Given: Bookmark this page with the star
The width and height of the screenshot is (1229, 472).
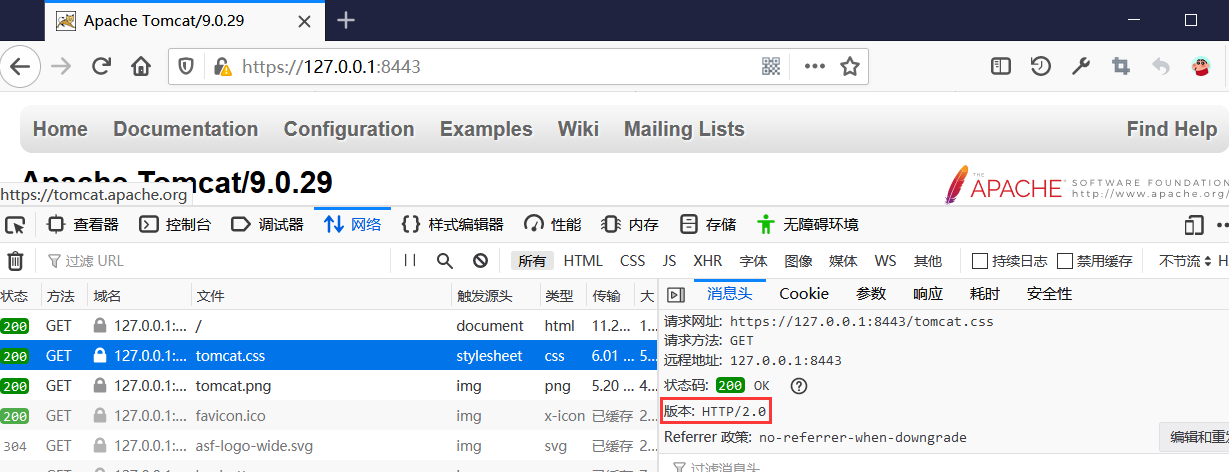Looking at the screenshot, I should click(850, 67).
